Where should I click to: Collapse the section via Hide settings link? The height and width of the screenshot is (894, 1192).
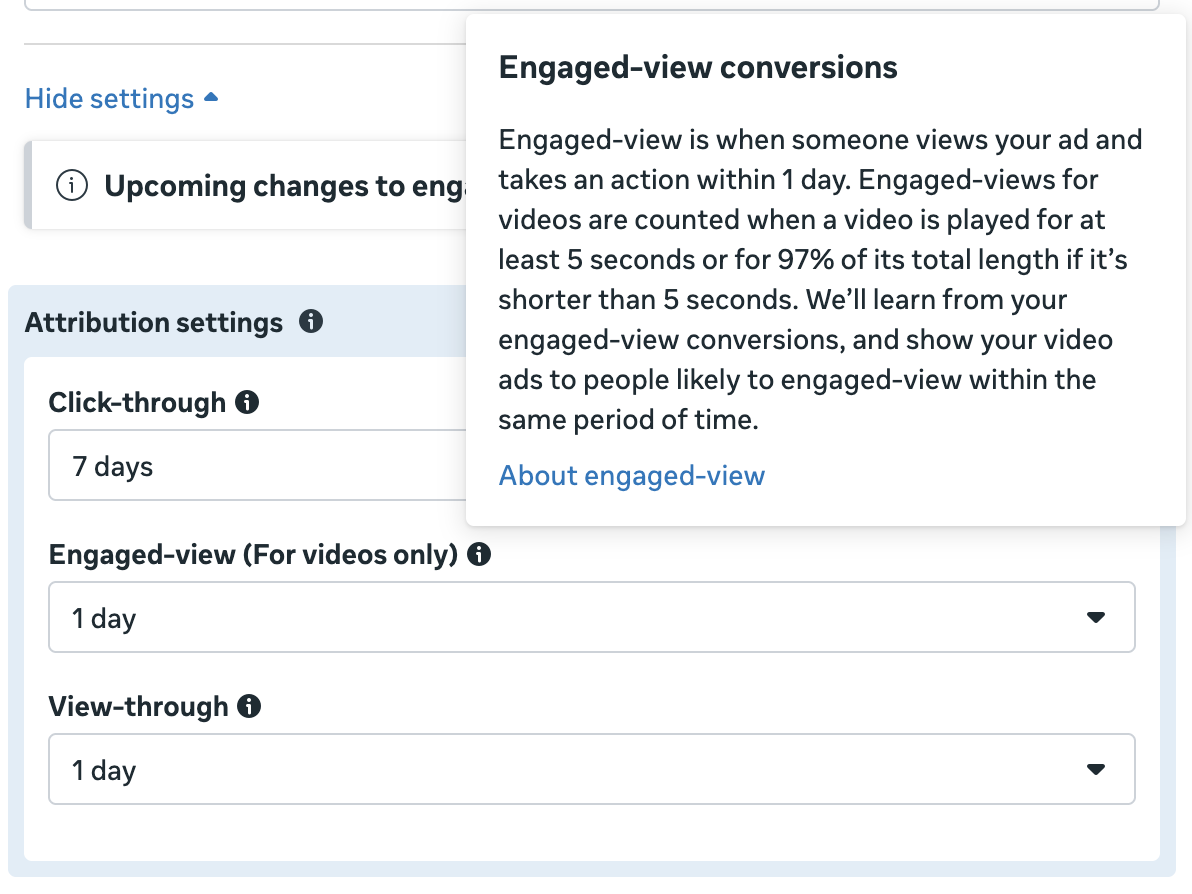[x=109, y=99]
